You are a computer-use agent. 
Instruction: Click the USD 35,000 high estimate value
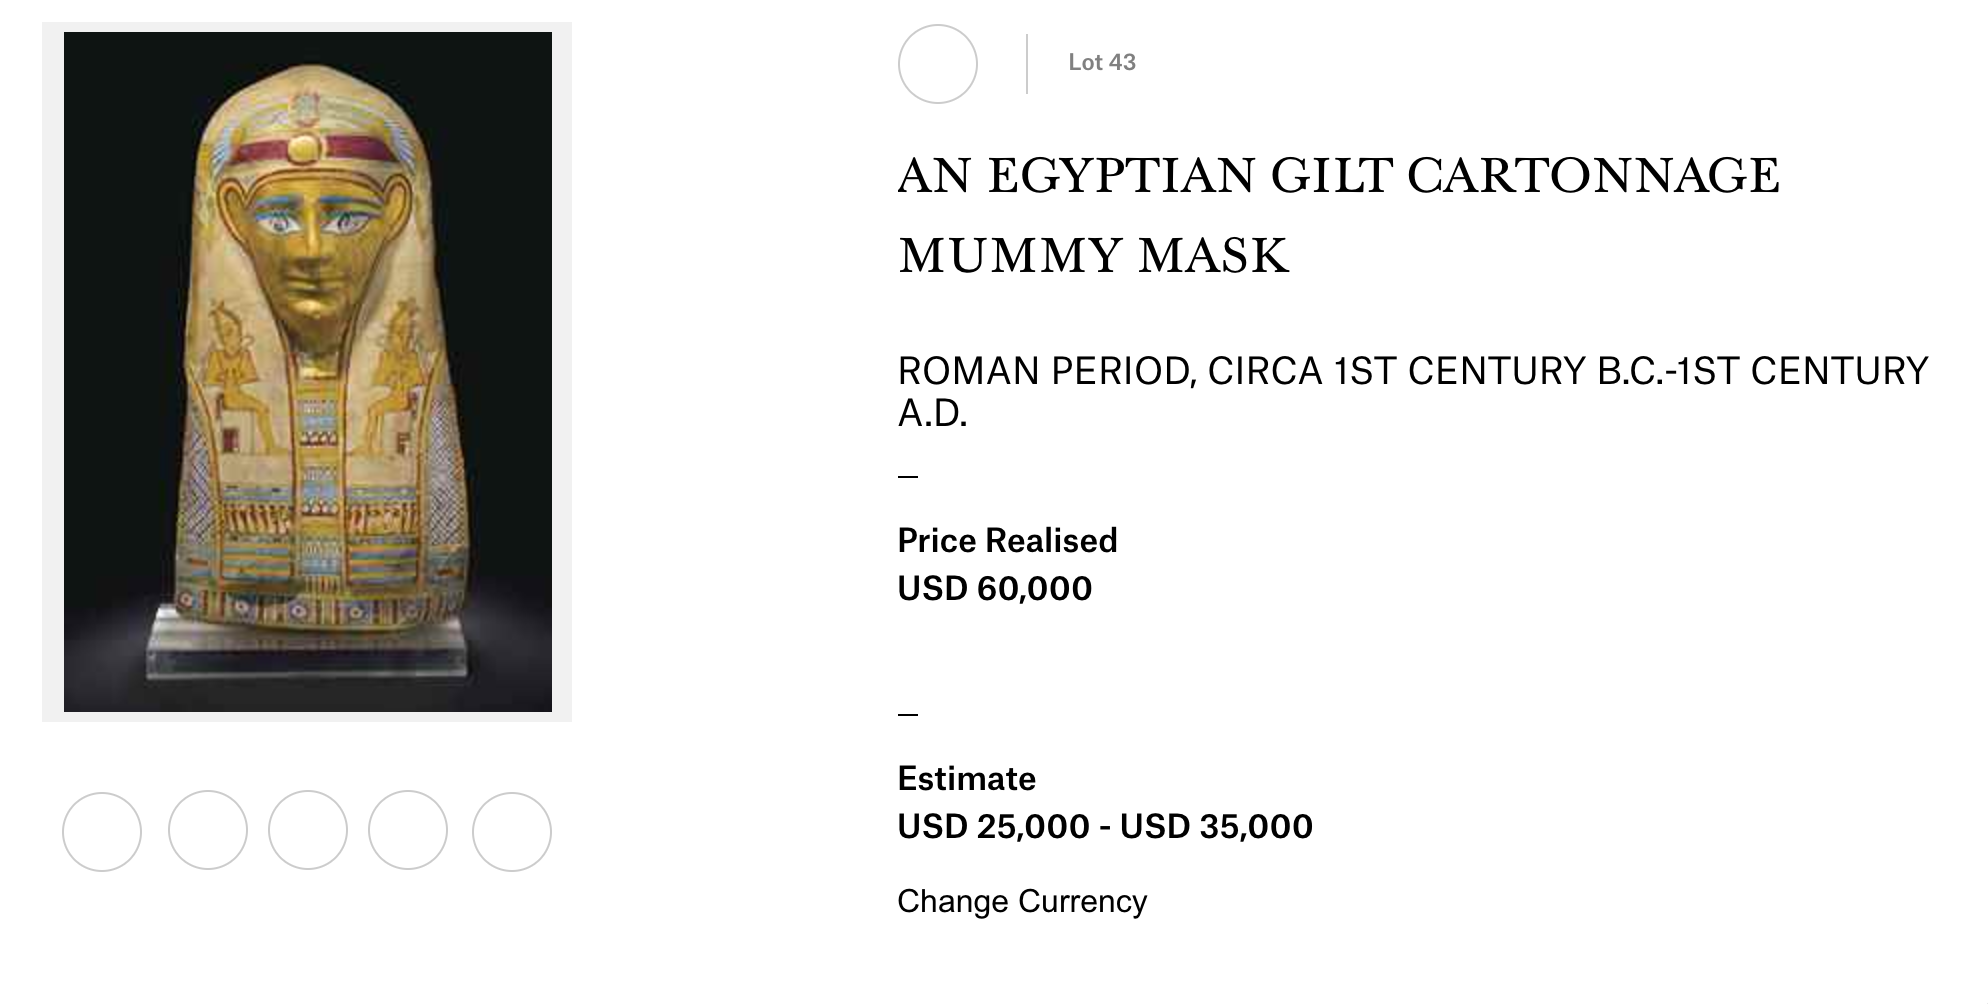[x=1215, y=827]
